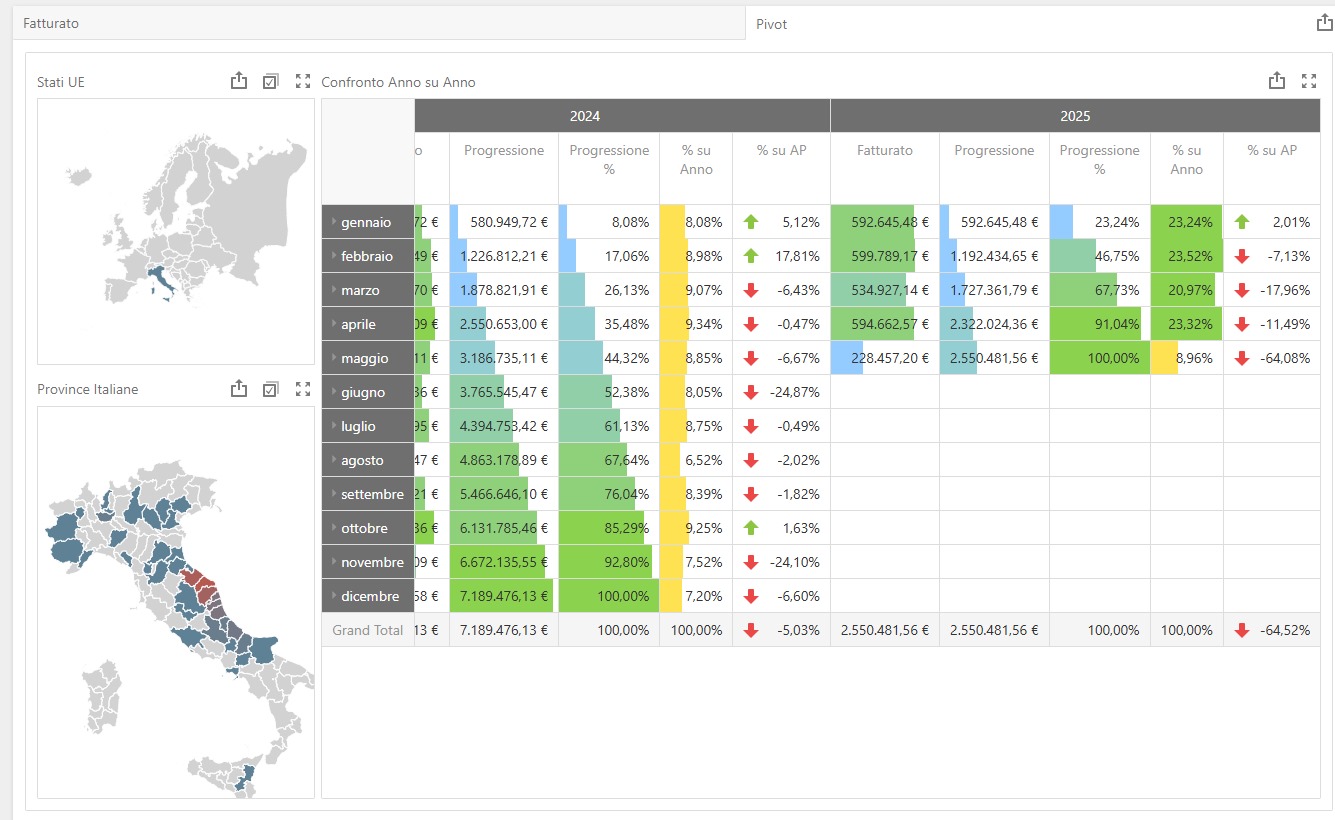Export the Confronto Anno su Anno pivot
This screenshot has width=1335, height=820.
point(1277,81)
